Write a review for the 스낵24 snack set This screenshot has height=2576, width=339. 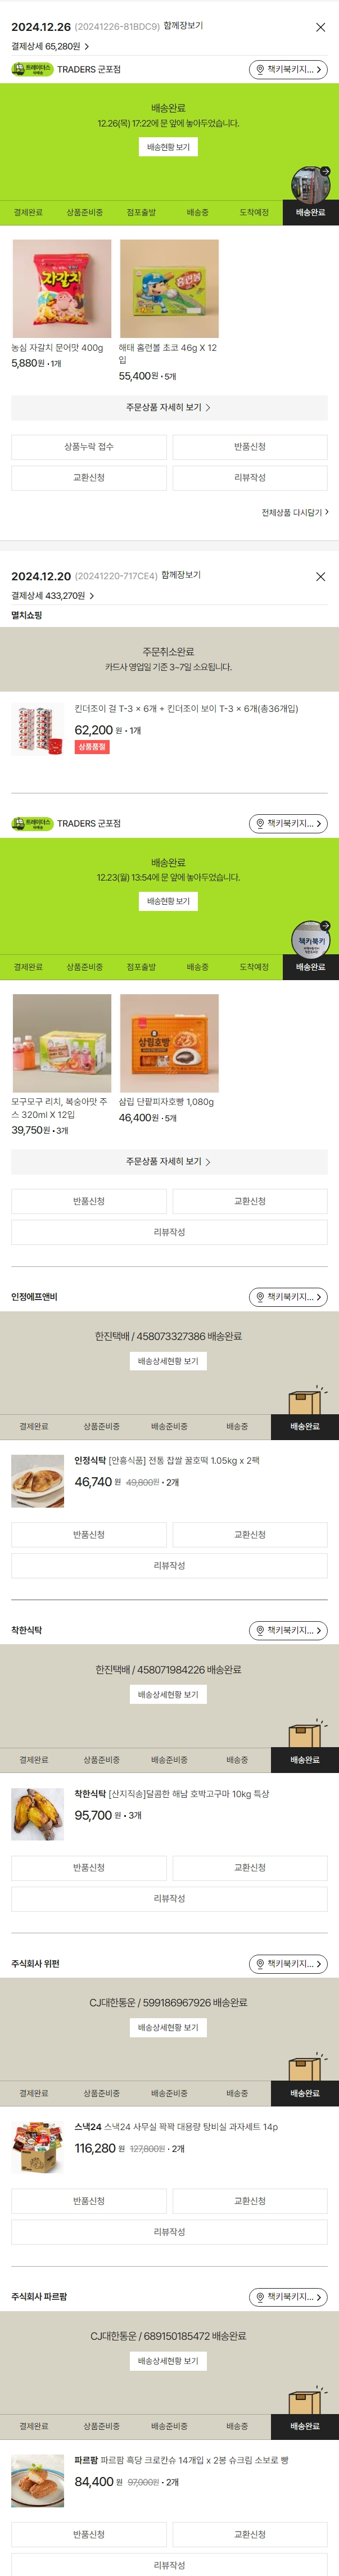coord(169,2232)
